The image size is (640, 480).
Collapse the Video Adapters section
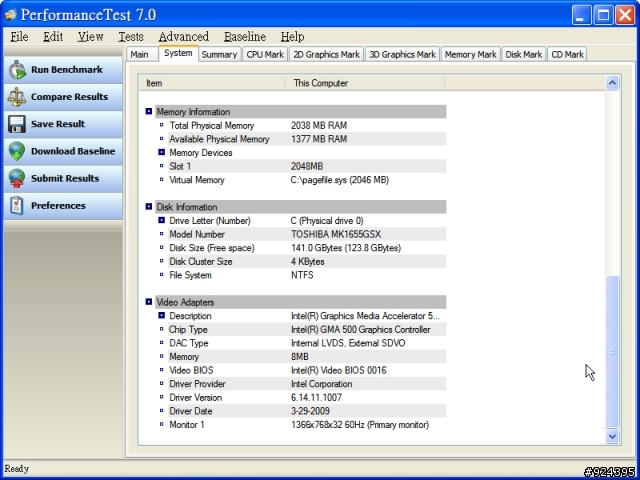click(149, 302)
